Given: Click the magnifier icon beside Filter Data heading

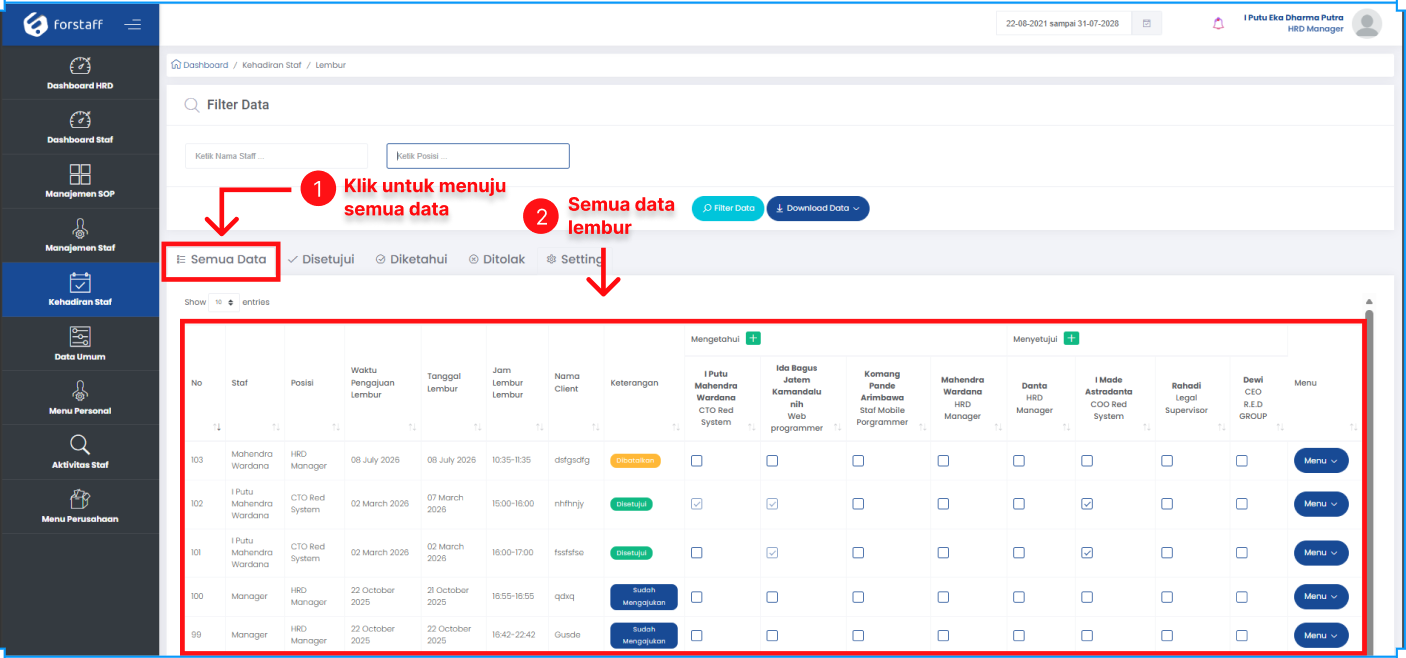Looking at the screenshot, I should (192, 105).
